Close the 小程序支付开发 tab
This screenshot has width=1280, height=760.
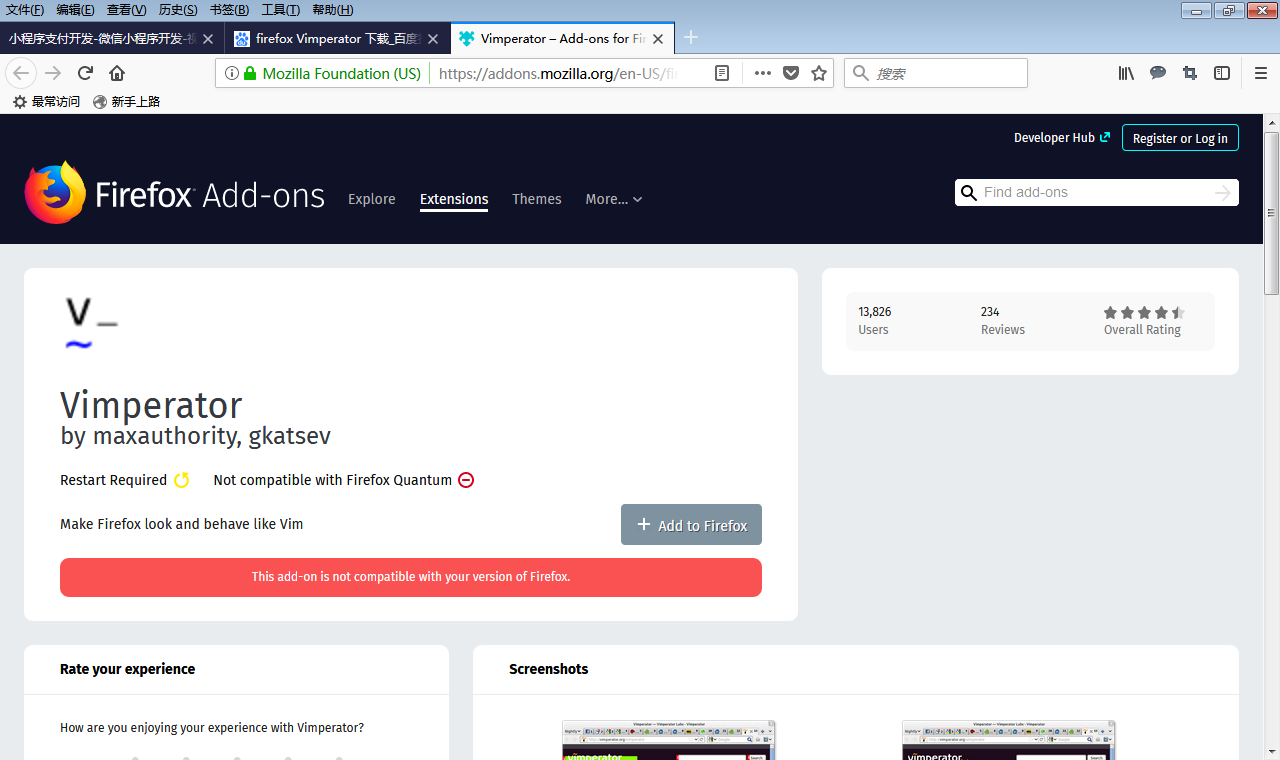tap(208, 39)
